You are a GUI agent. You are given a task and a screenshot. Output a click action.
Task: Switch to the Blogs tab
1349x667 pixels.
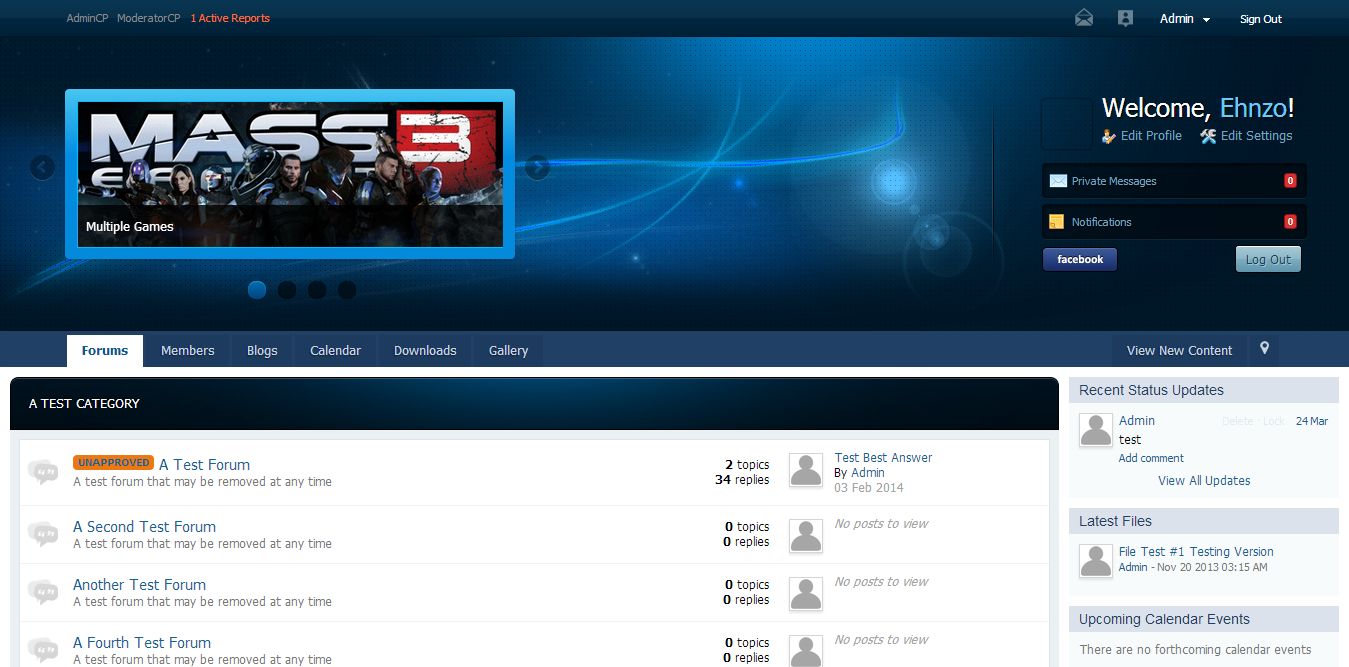coord(262,351)
